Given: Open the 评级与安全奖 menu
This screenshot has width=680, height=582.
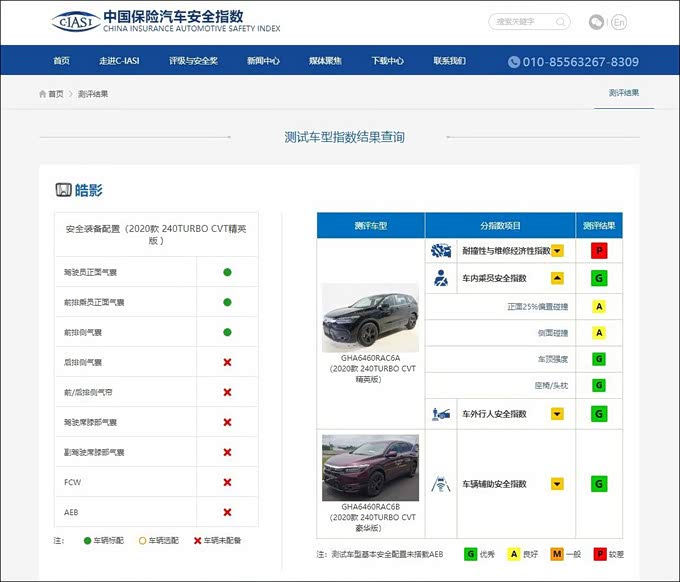Looking at the screenshot, I should pos(193,61).
